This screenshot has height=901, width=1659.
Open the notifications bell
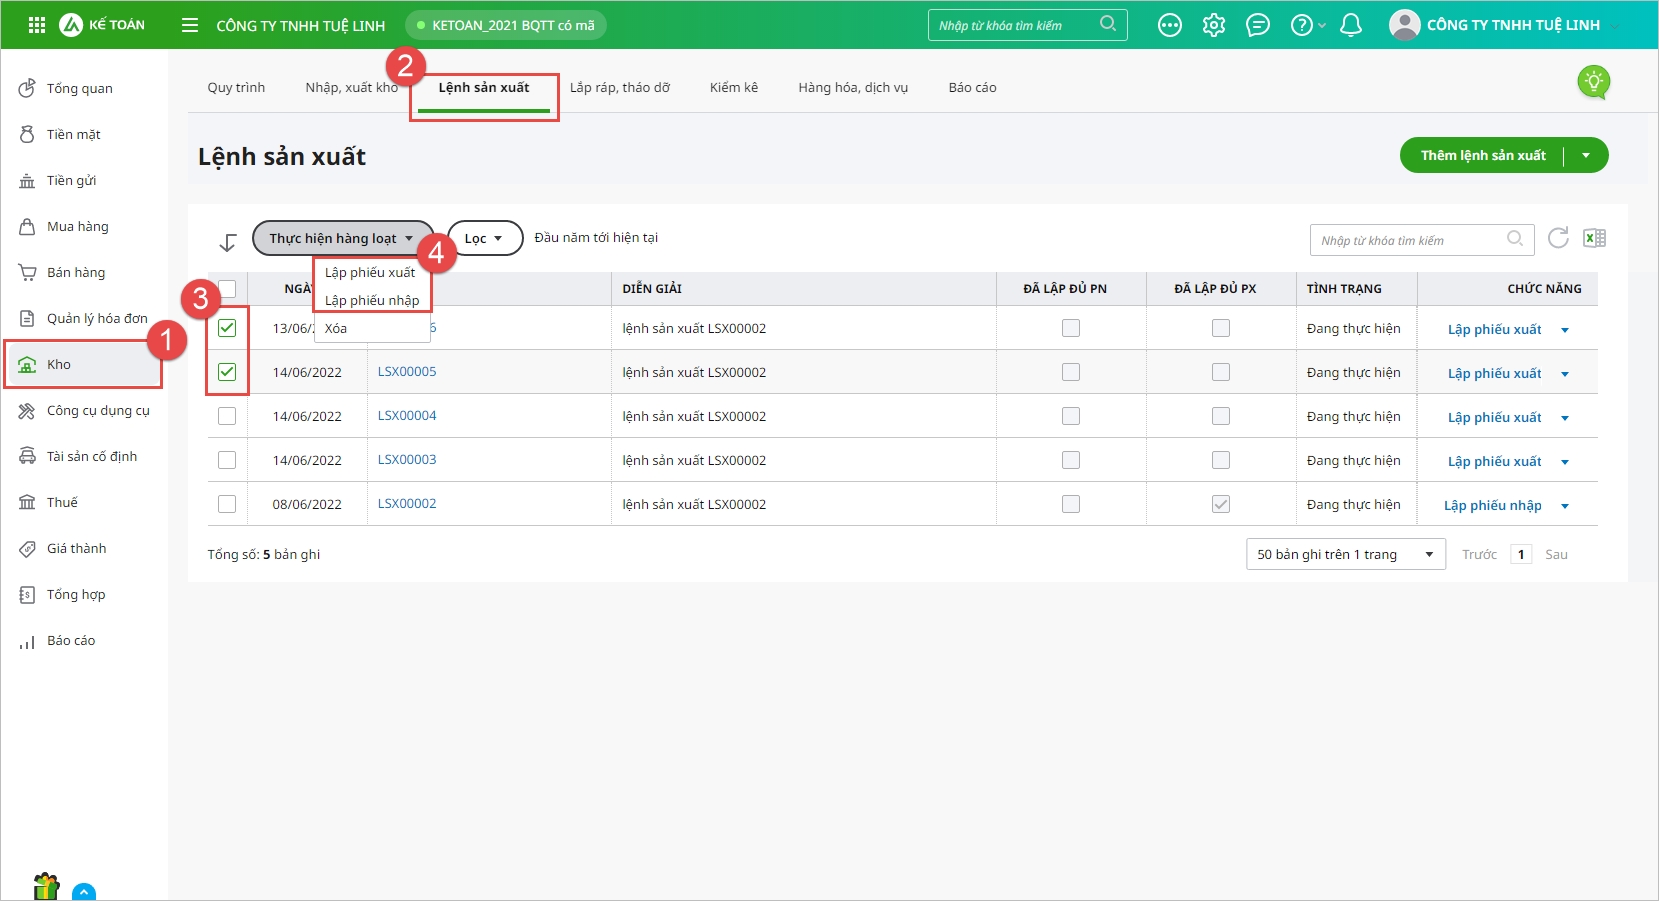[x=1350, y=25]
